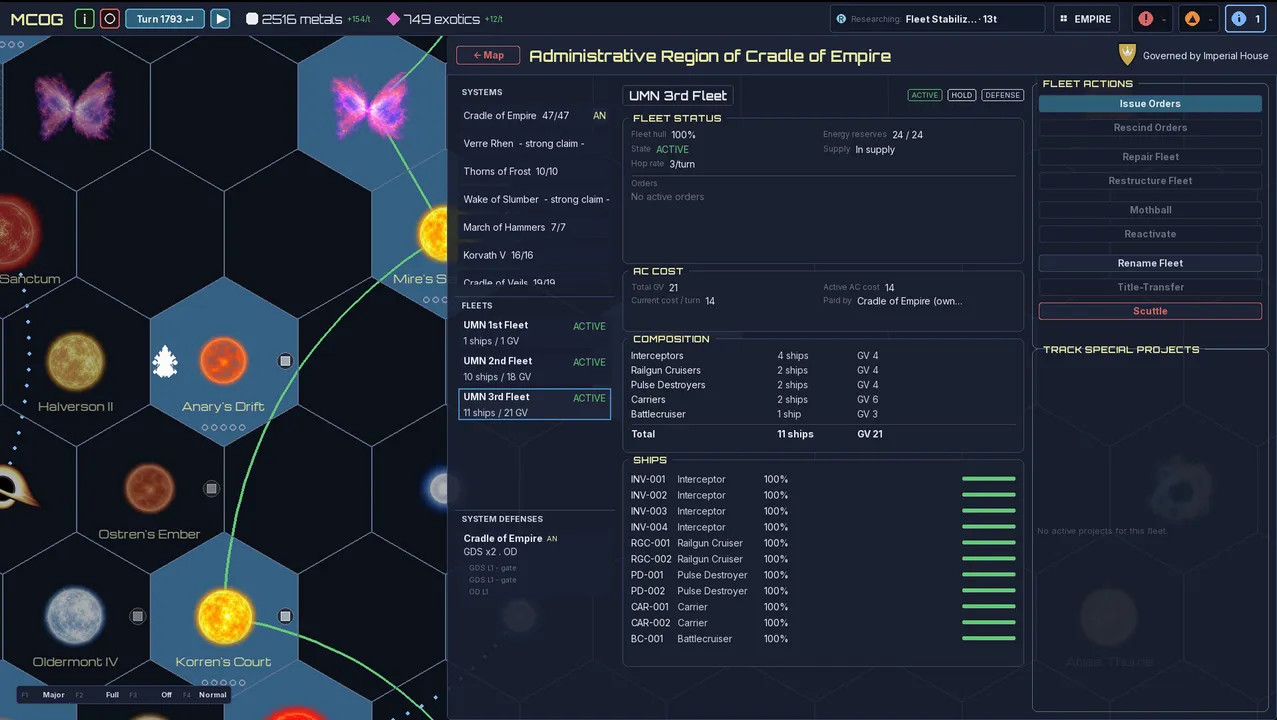Screen dimensions: 1277x720
Task: Click BC-001 Battlecruiser health bar
Action: [988, 638]
